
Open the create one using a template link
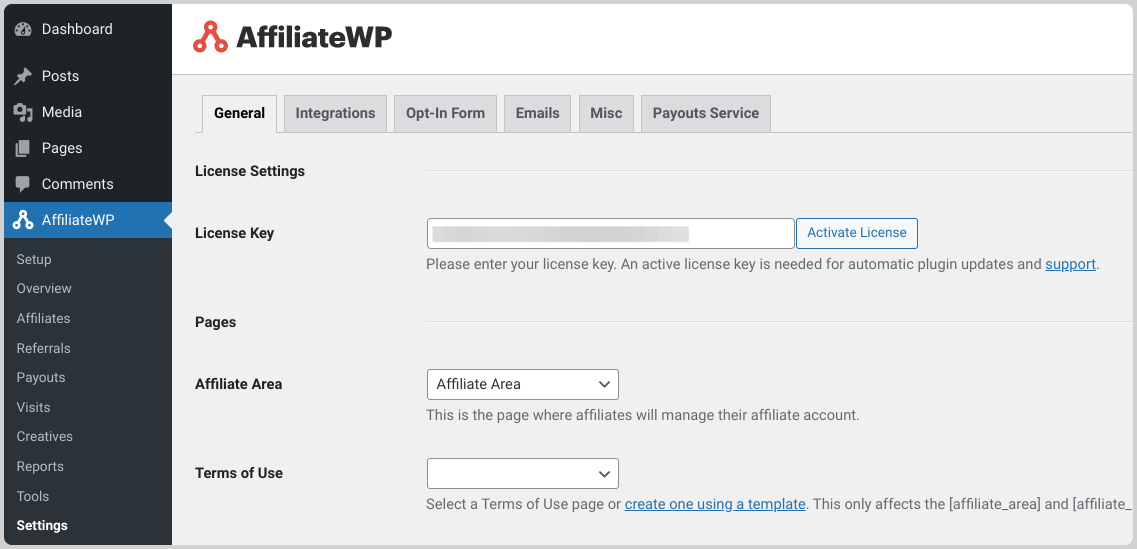715,503
